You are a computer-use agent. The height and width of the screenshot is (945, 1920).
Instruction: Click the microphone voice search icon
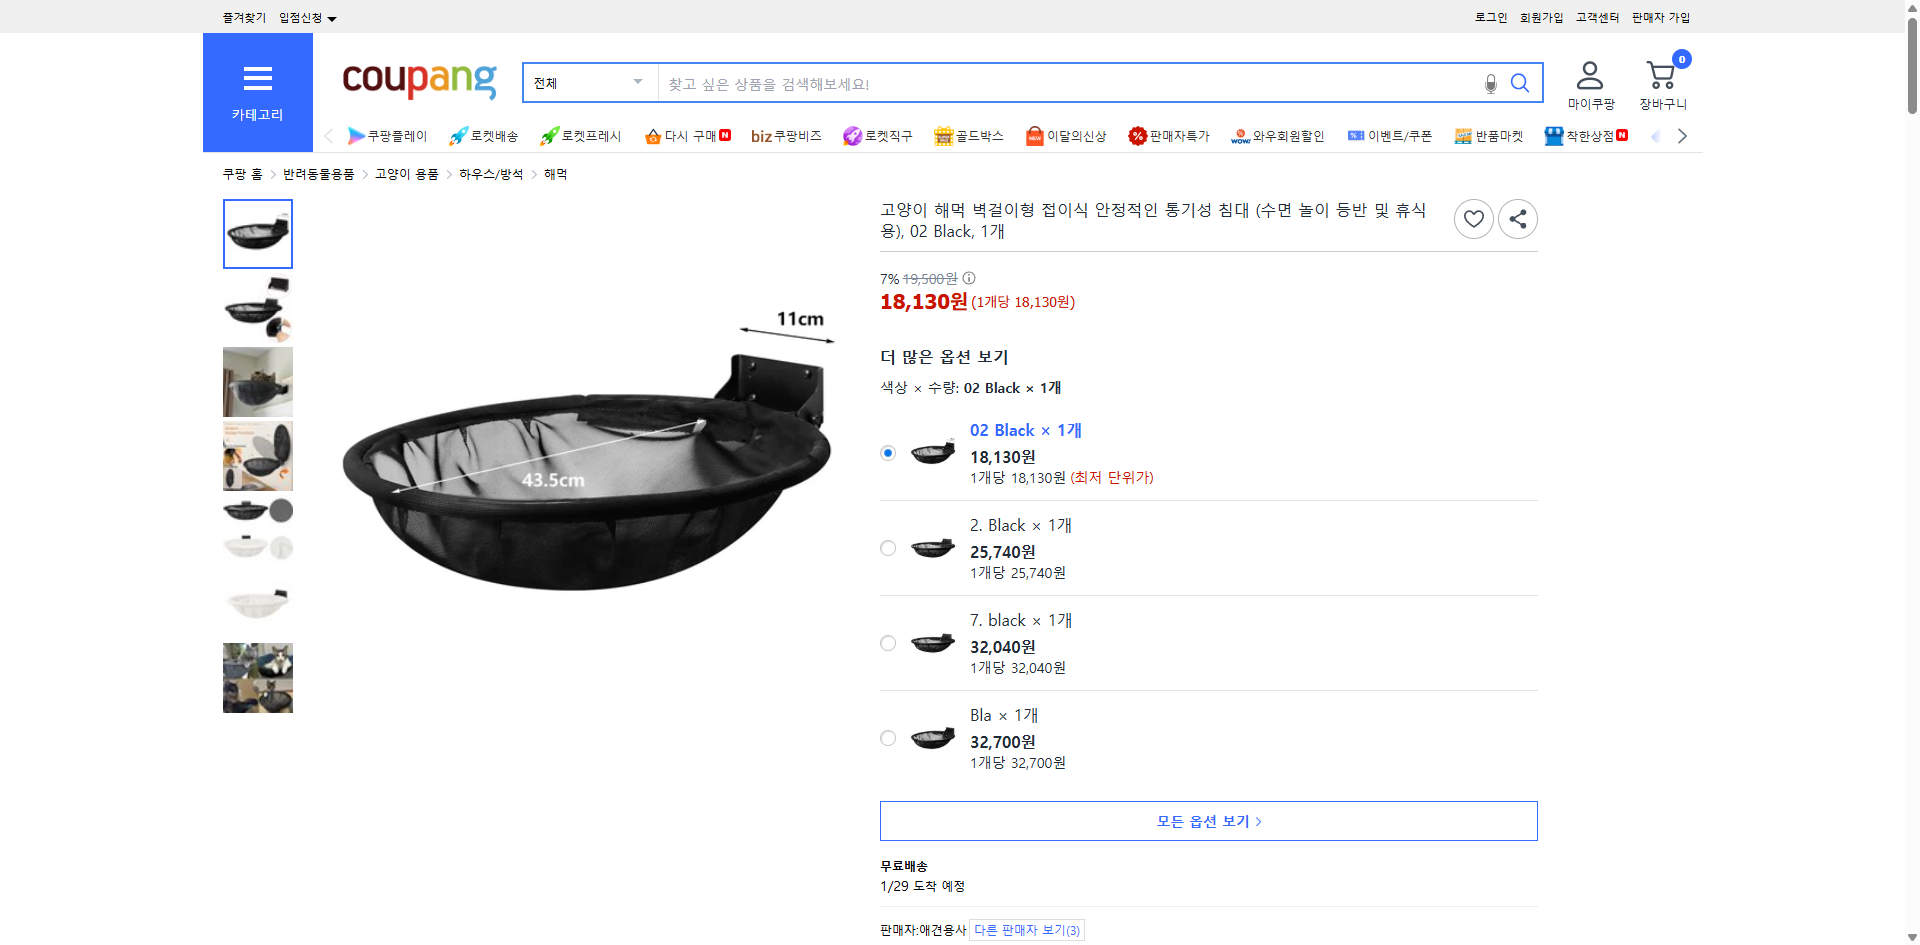tap(1489, 83)
